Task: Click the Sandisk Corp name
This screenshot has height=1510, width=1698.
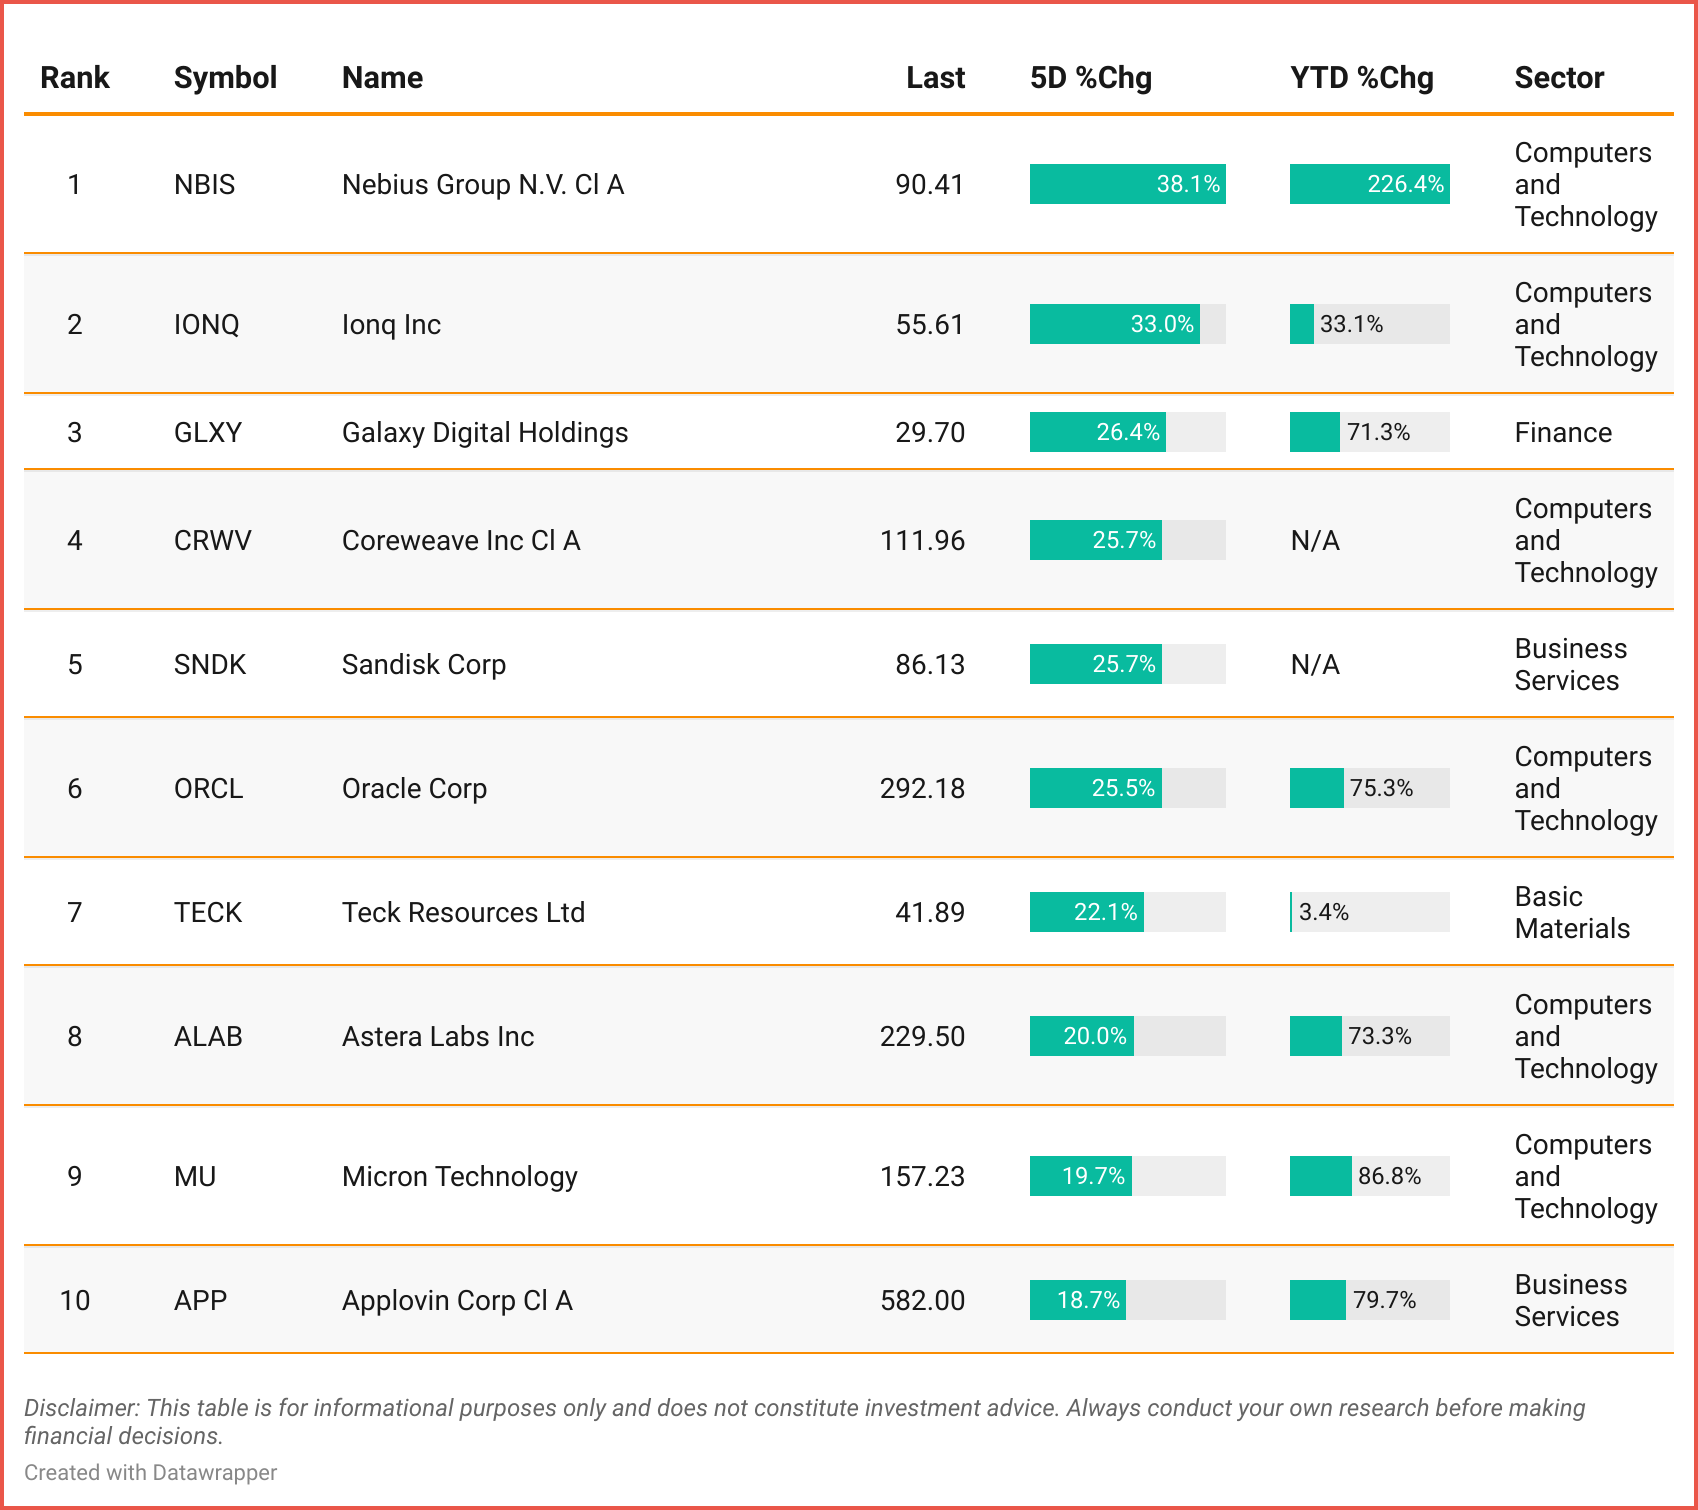Action: click(423, 665)
